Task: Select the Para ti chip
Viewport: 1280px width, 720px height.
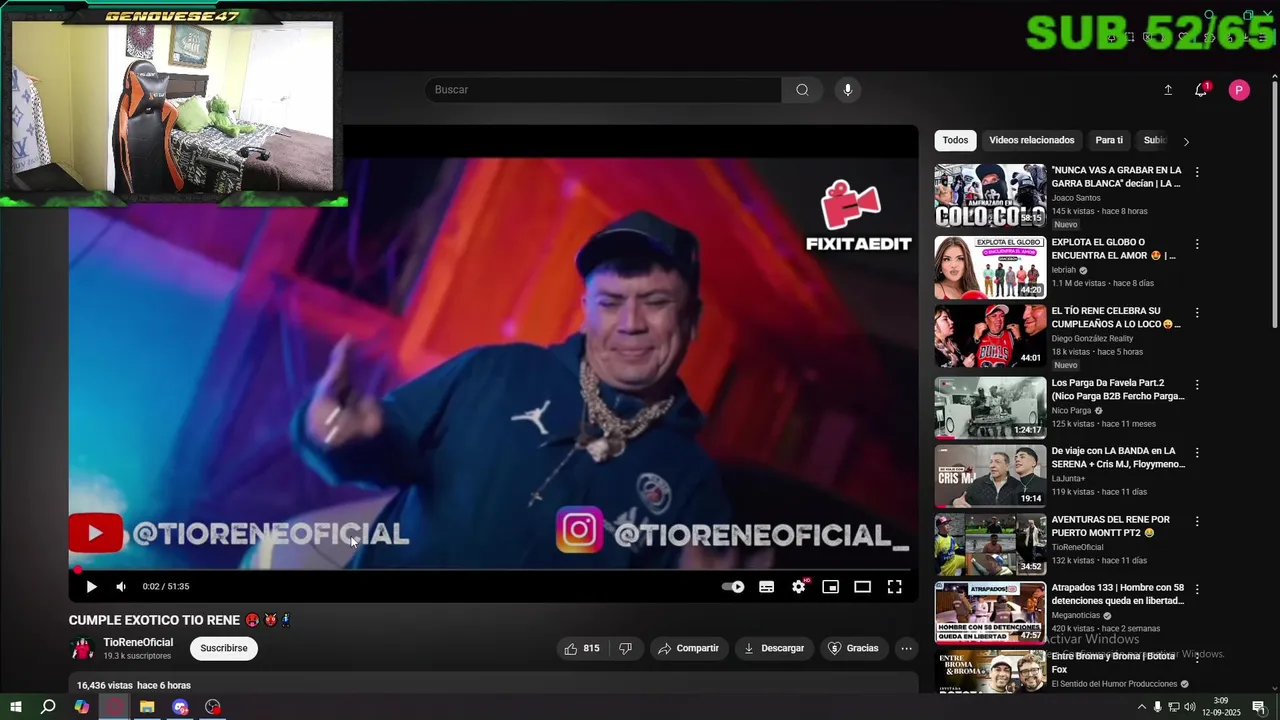Action: coord(1109,141)
